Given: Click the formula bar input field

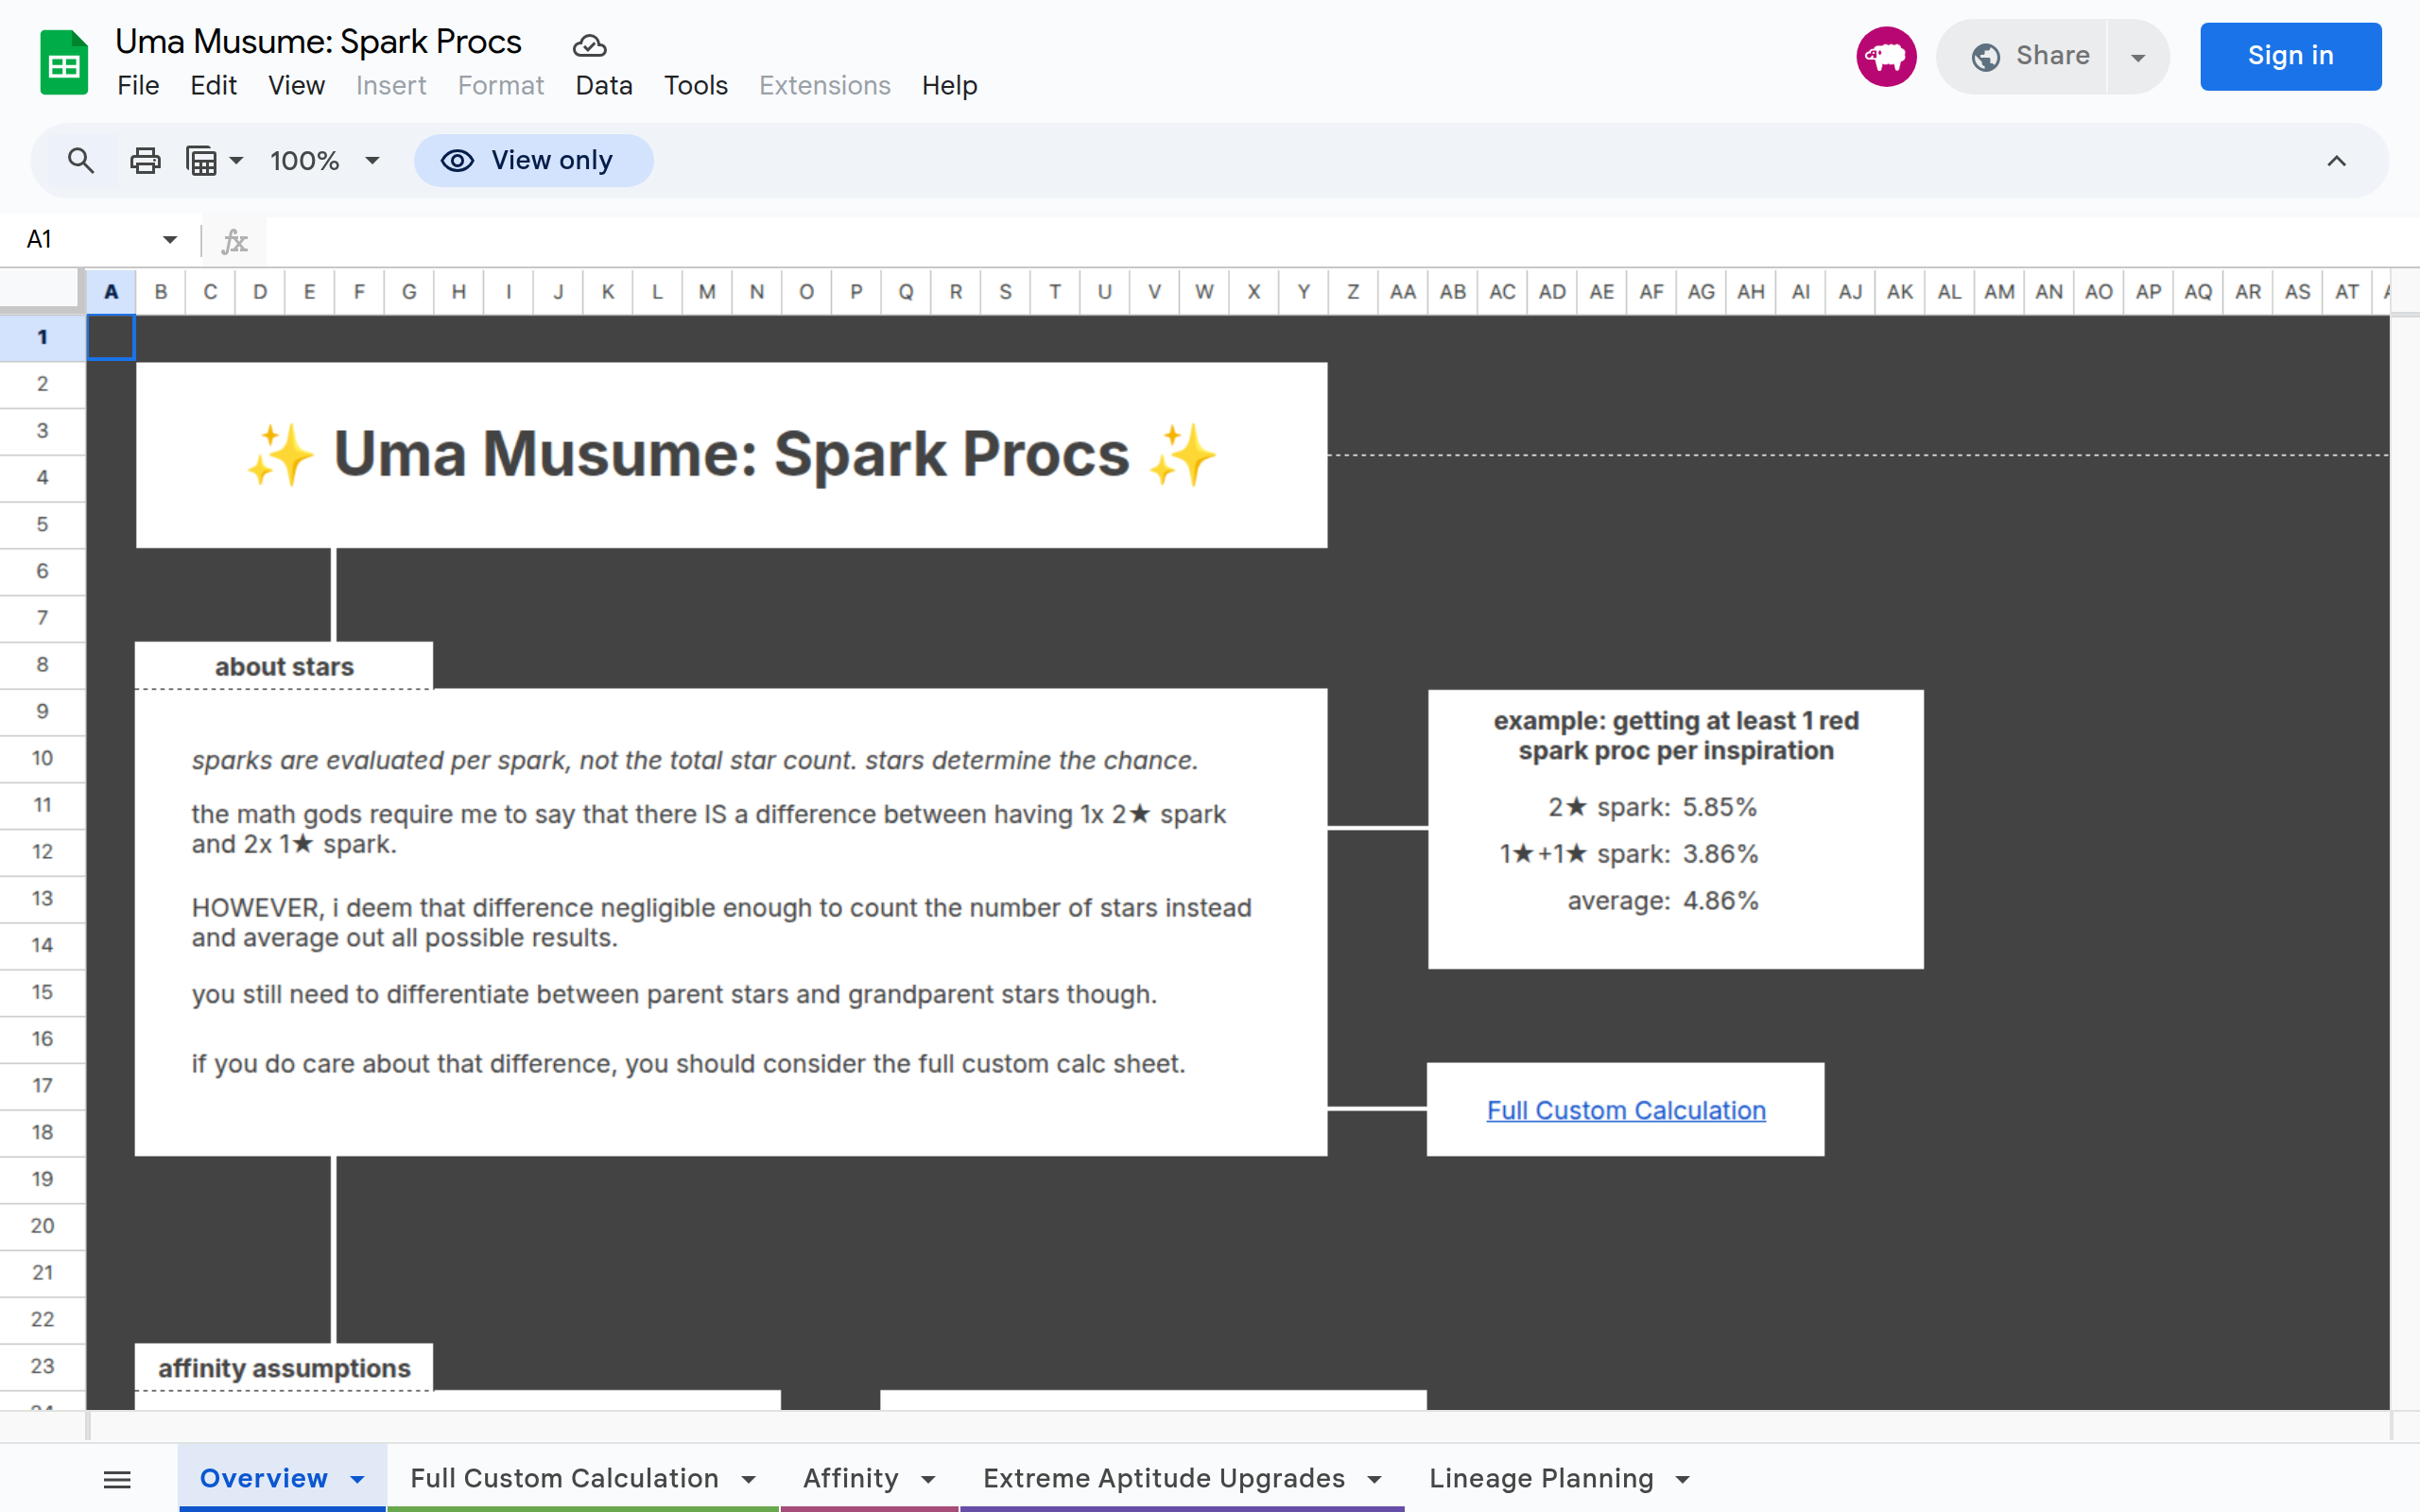Looking at the screenshot, I should (x=1300, y=240).
